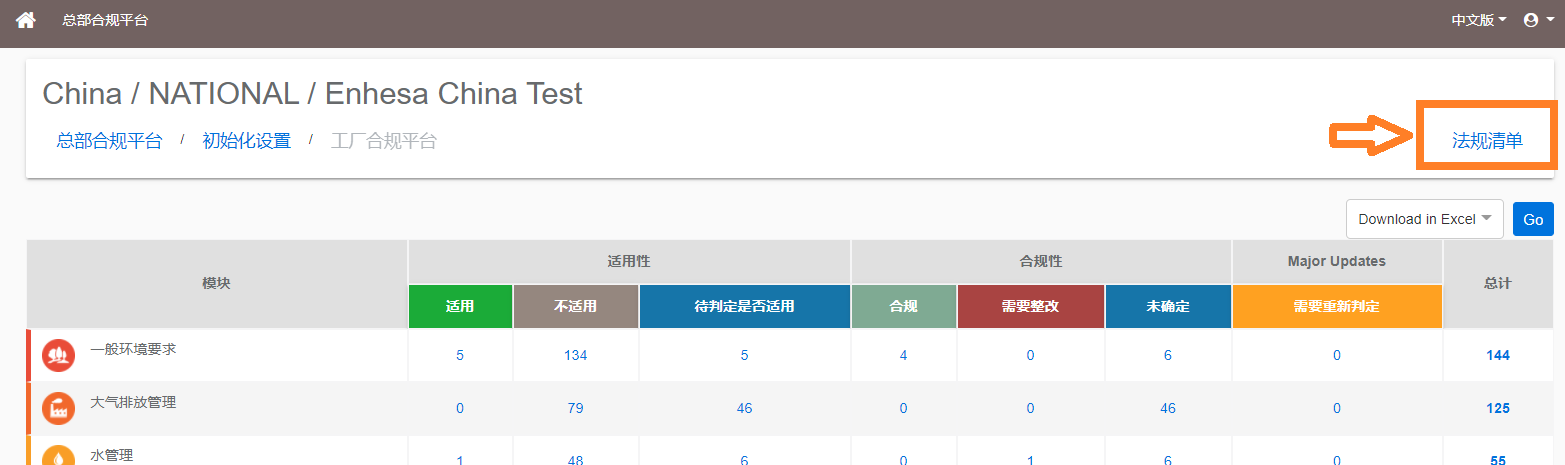The width and height of the screenshot is (1565, 465).
Task: Open the 法规清单 link
Action: tap(1487, 141)
